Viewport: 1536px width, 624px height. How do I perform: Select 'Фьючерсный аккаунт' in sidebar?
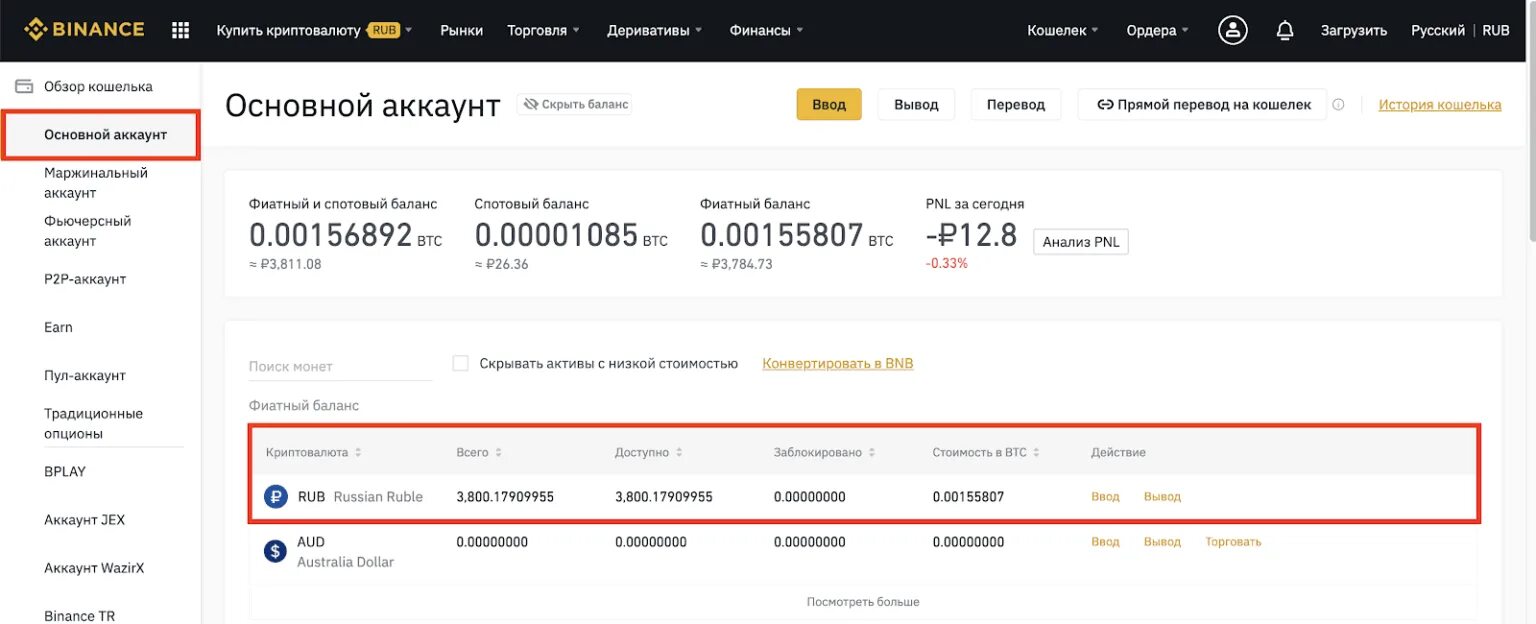(87, 230)
